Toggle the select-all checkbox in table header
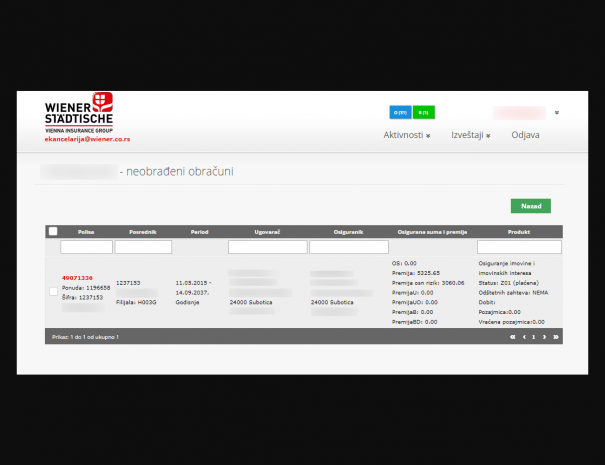 53,231
